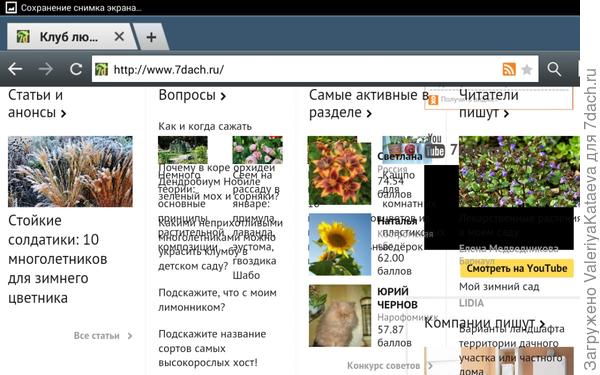Open the "Статьи и анонсы" section heading

37,104
